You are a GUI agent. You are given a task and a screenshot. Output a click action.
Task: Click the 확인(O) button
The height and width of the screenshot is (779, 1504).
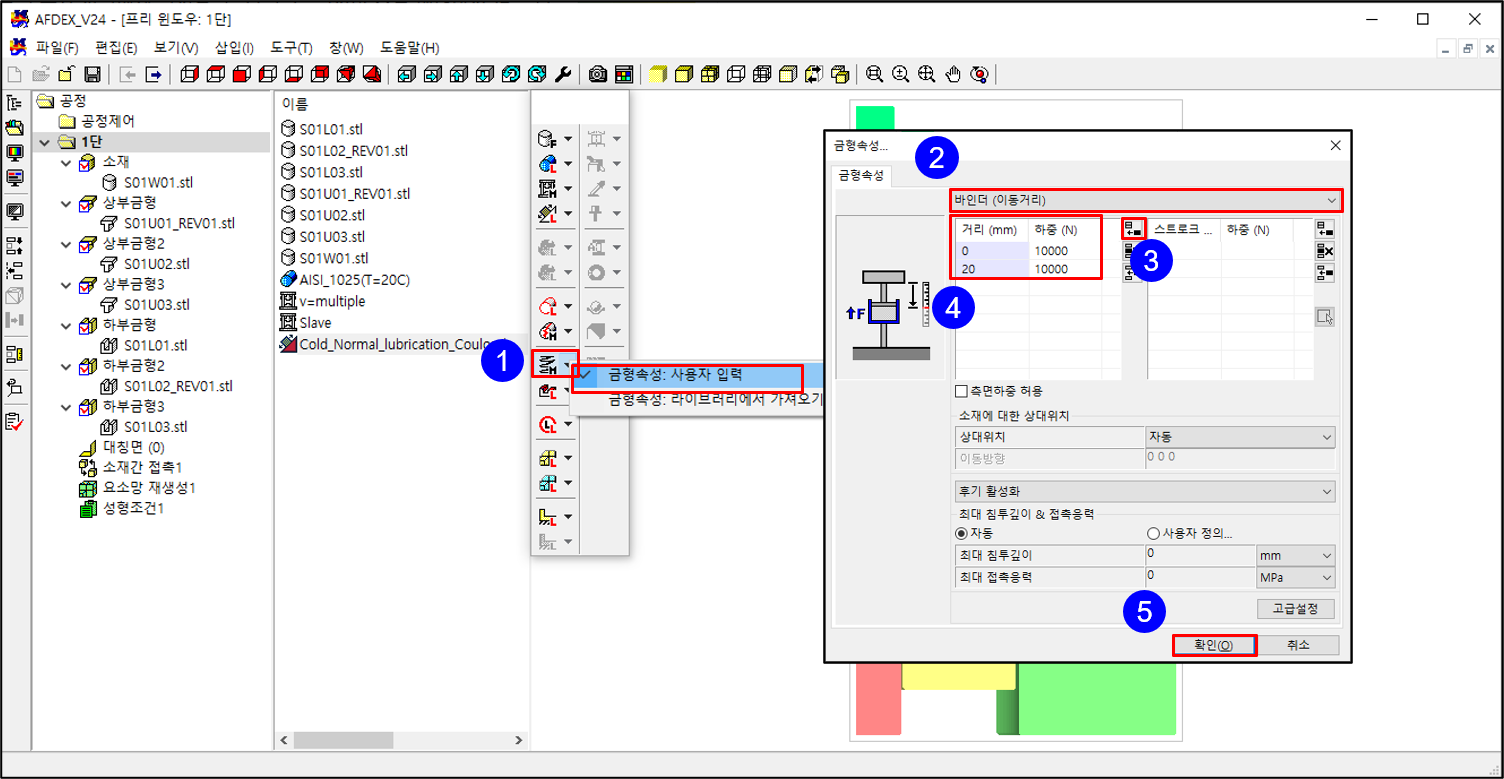(1213, 645)
